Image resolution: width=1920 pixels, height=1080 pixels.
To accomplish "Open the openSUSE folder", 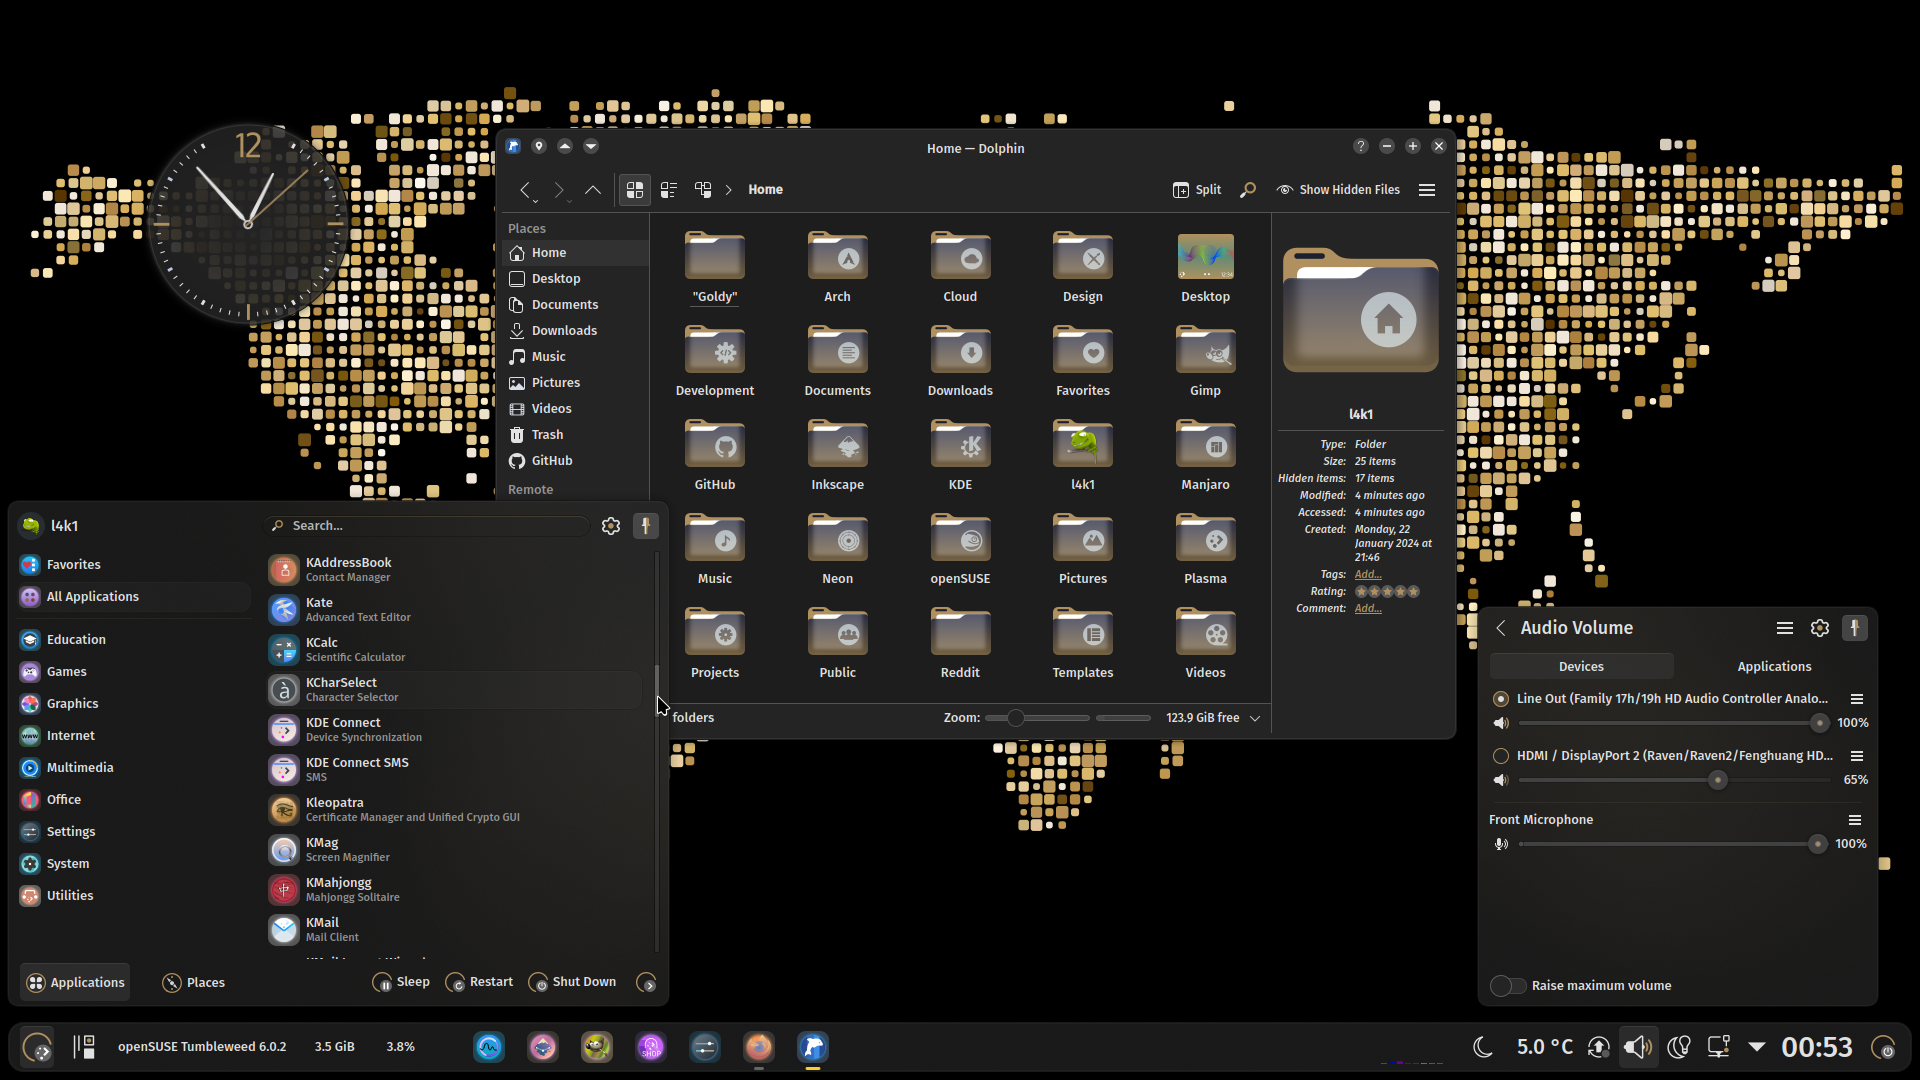I will pyautogui.click(x=960, y=549).
